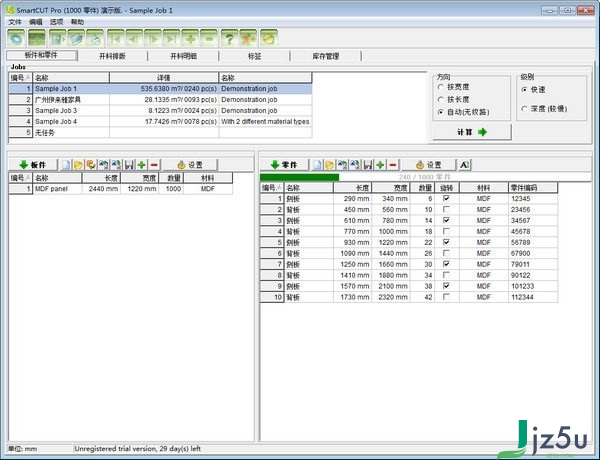Create new panel list page icon
Screen dimensions: 600x460
[x=66, y=165]
